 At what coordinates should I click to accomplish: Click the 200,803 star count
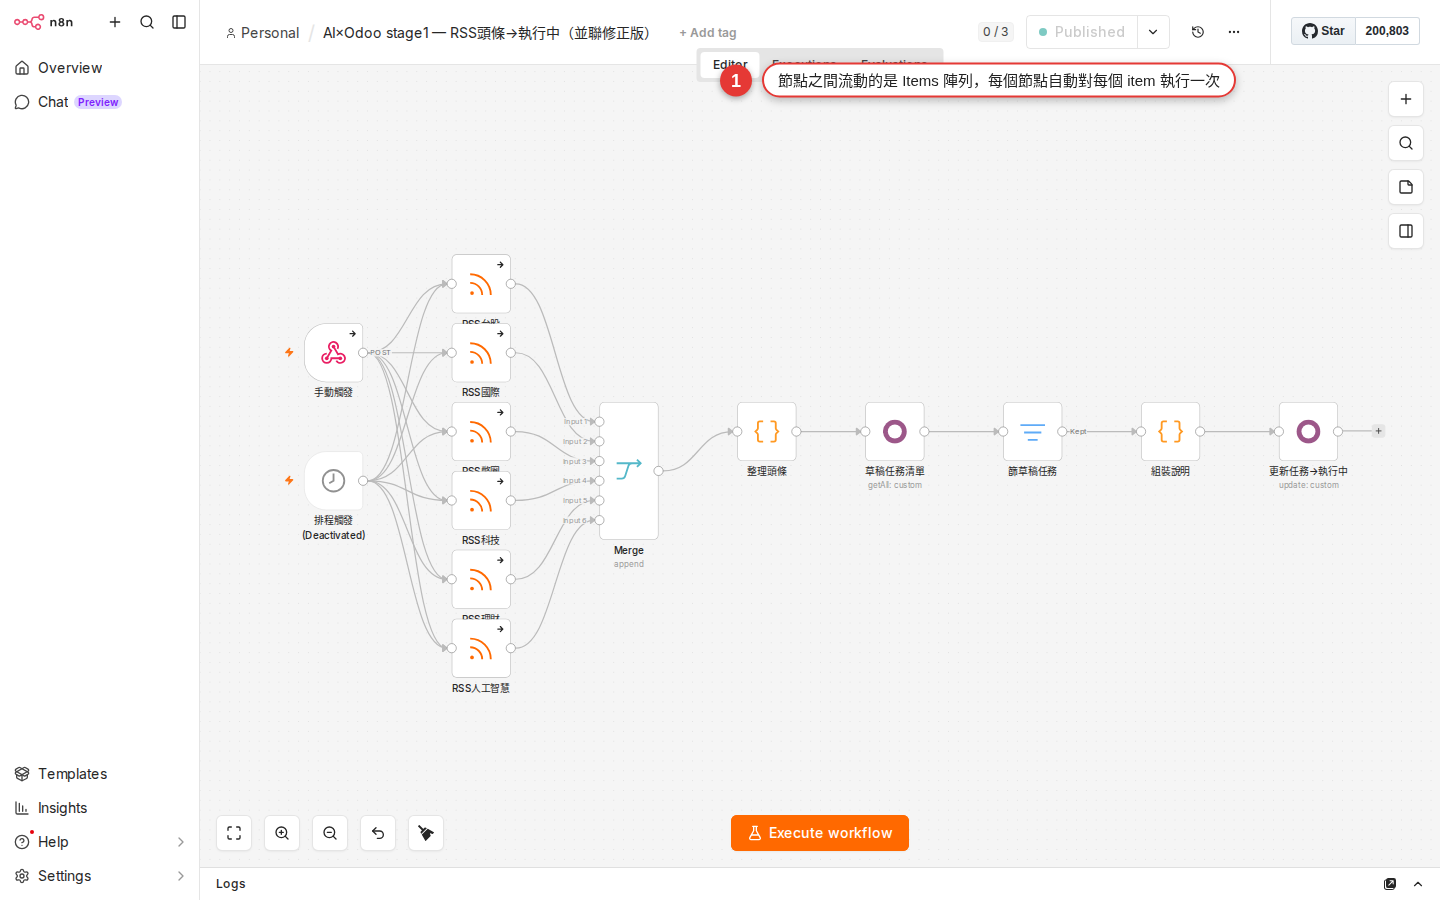point(1387,31)
